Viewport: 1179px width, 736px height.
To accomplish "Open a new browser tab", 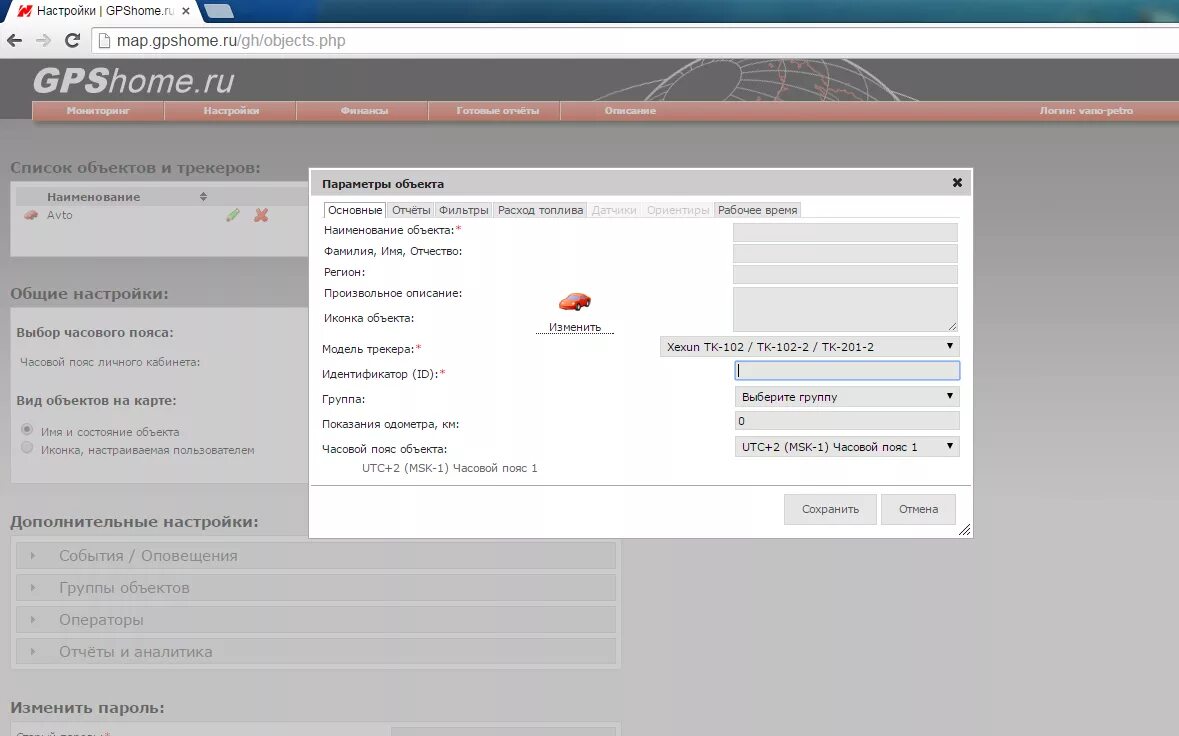I will [219, 11].
